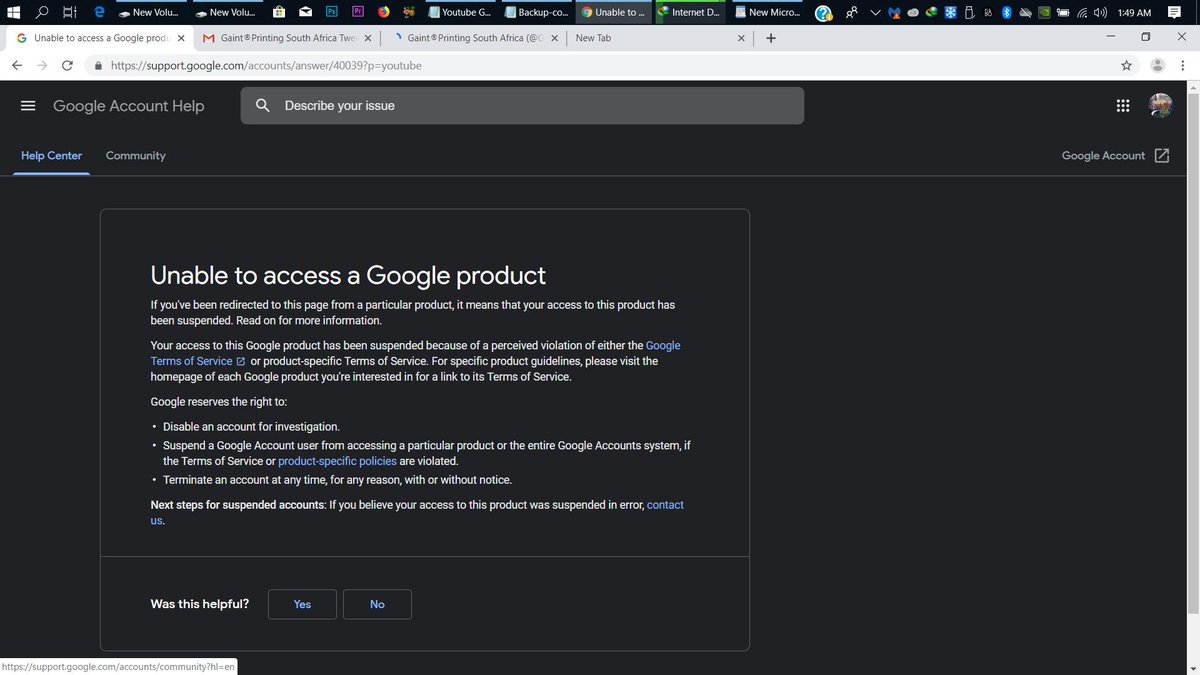Launch Firefox from the taskbar
The width and height of the screenshot is (1200, 675).
click(x=384, y=12)
